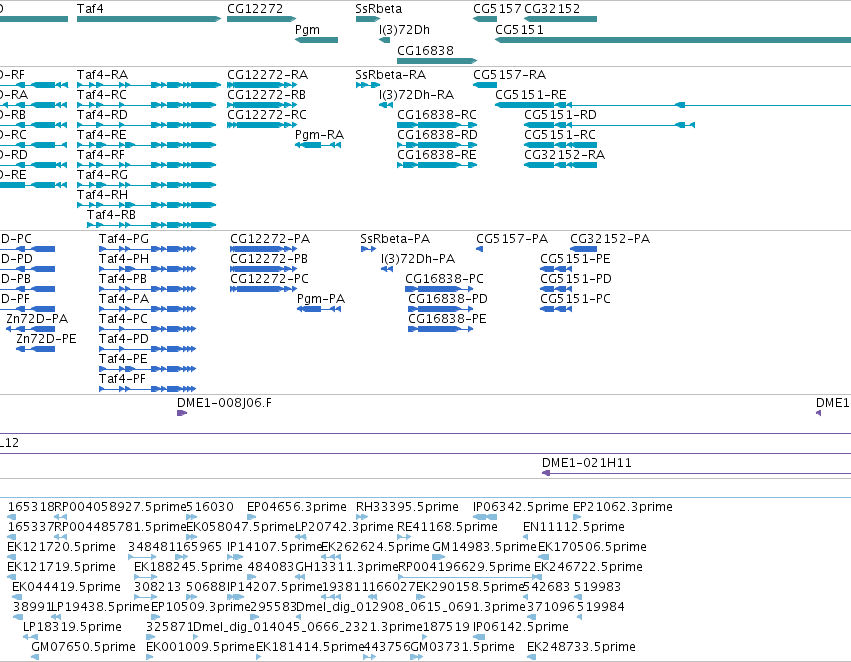
Task: Click transcript SsRbeta-RA
Action: point(391,75)
